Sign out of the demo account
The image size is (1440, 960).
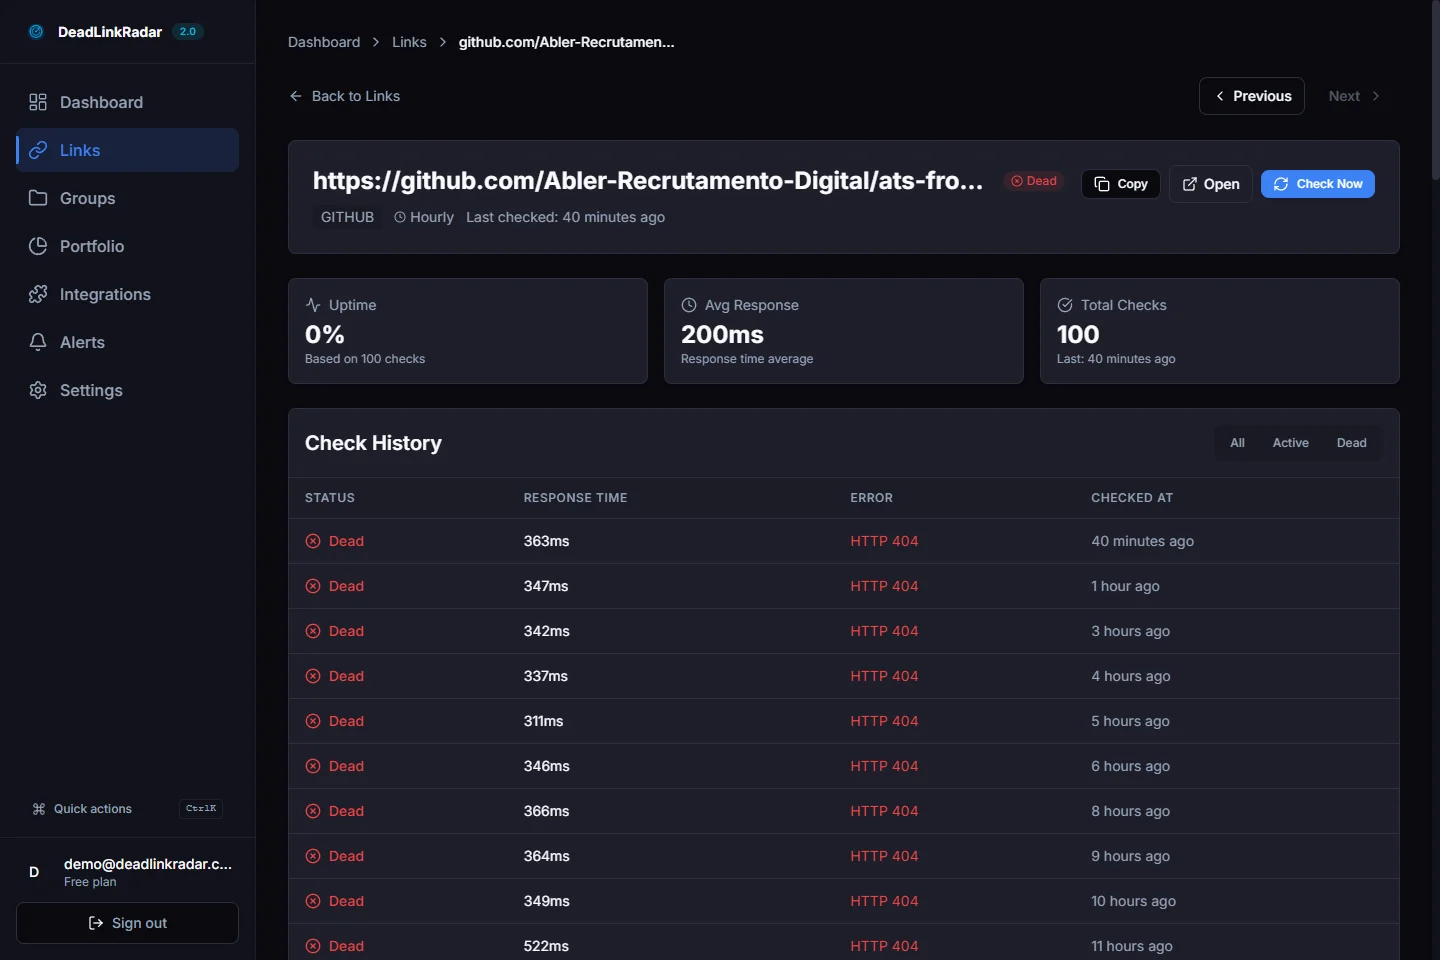127,923
